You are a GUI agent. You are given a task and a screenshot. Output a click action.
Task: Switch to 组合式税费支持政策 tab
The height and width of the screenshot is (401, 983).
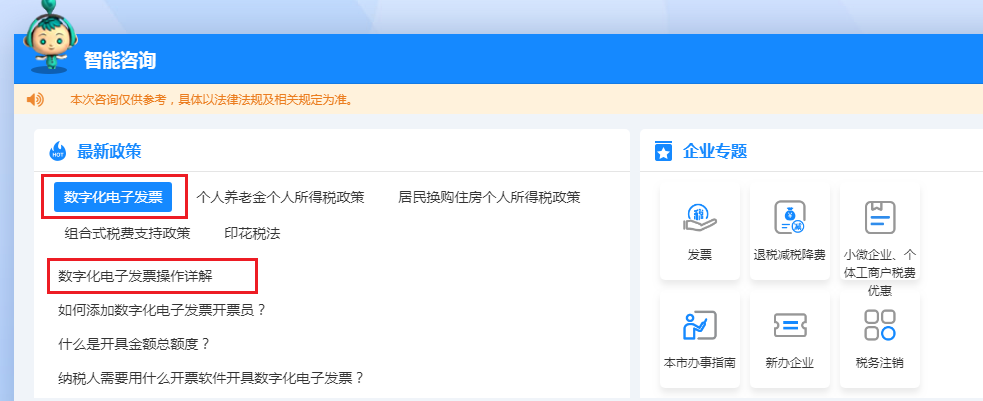[127, 234]
